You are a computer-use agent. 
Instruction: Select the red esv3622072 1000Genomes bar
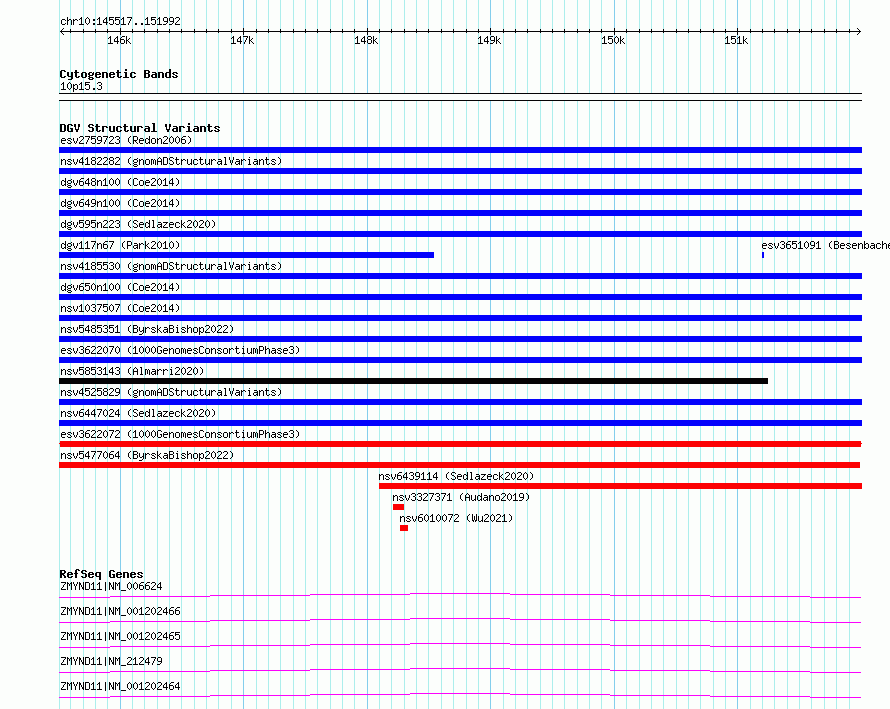tap(460, 444)
